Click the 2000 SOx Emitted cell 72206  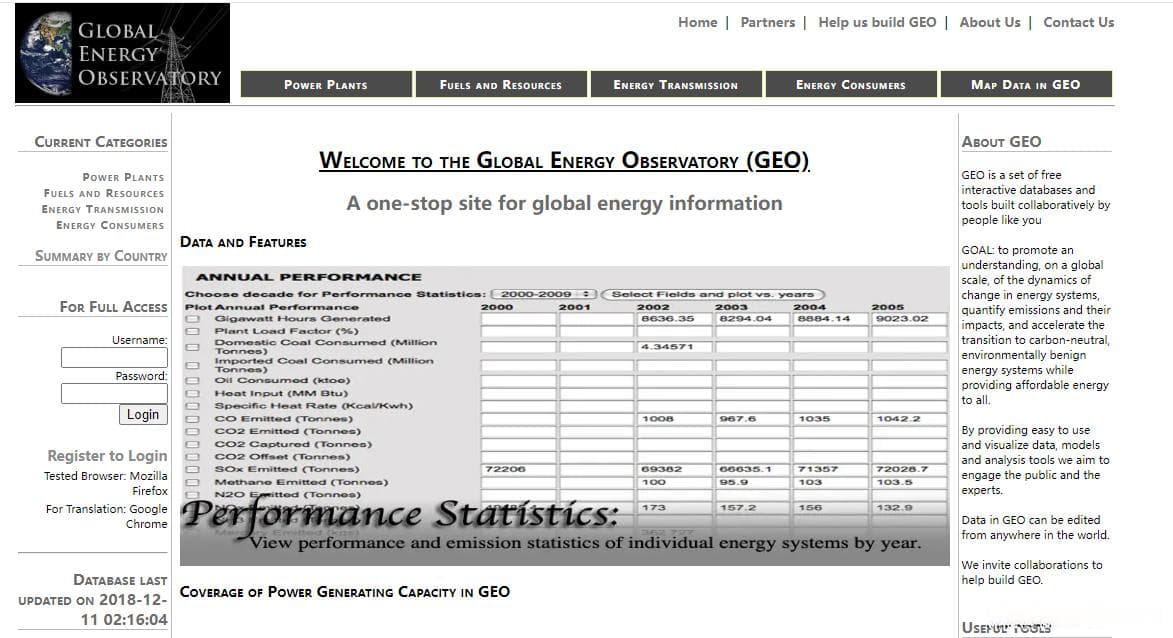tap(518, 470)
